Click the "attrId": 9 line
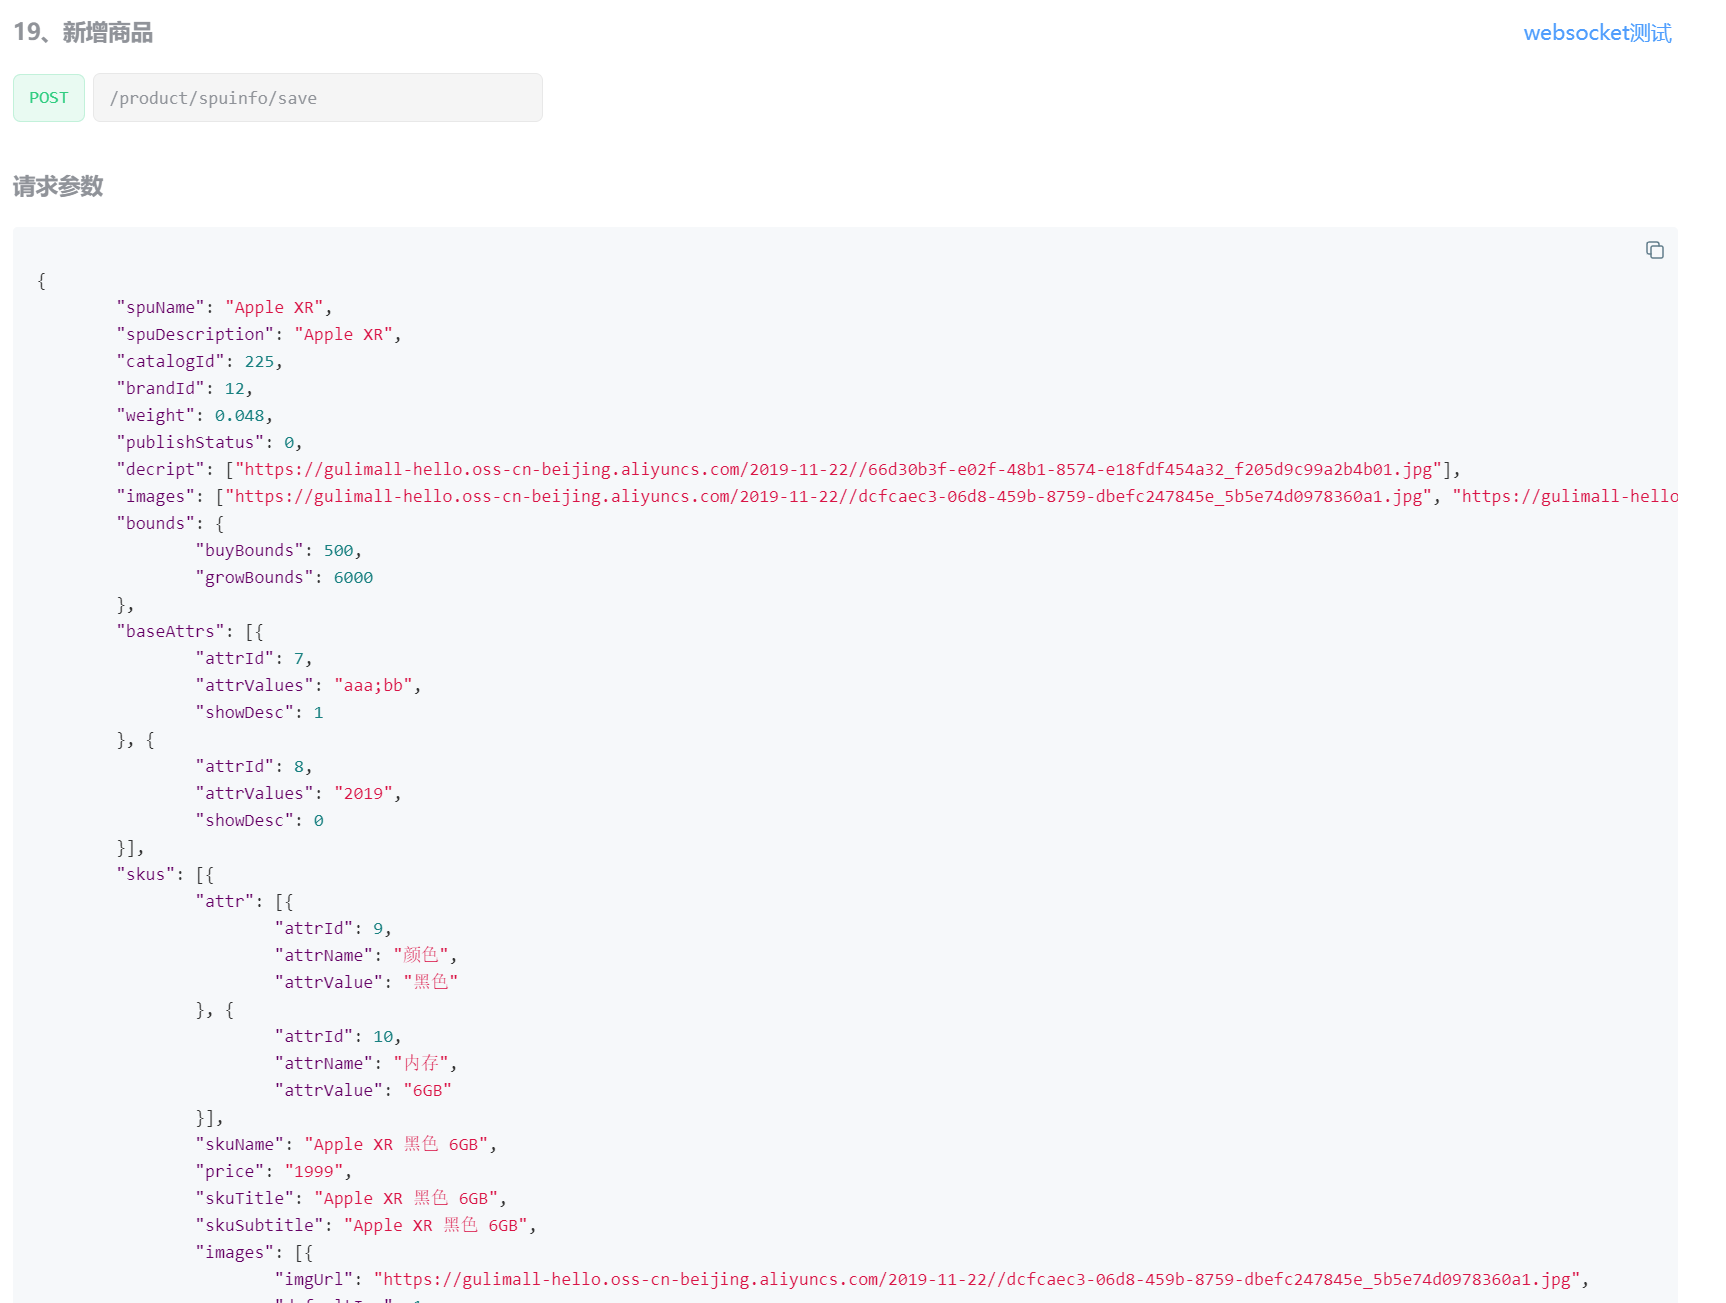The height and width of the screenshot is (1303, 1726). (x=333, y=929)
